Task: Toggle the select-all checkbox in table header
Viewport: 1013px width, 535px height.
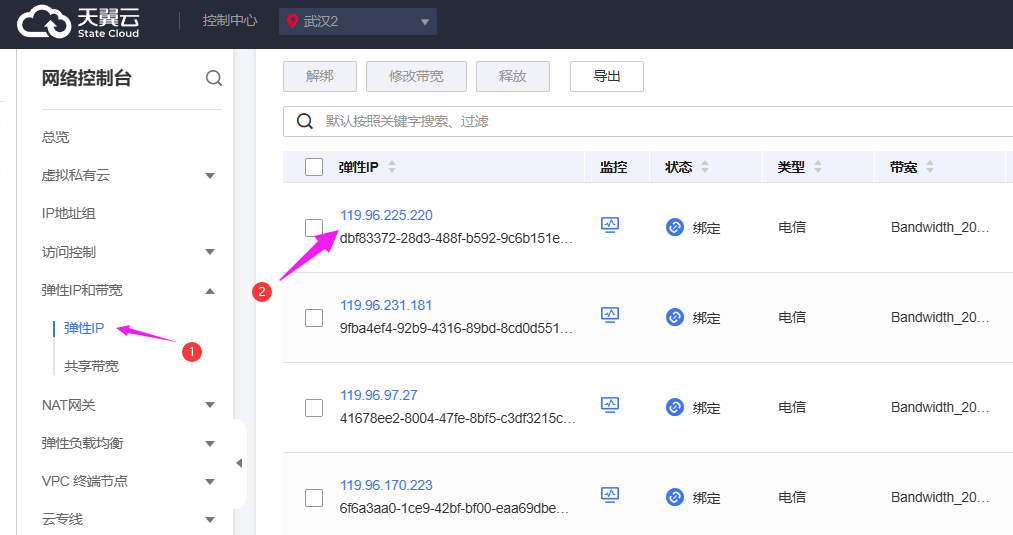Action: point(314,167)
